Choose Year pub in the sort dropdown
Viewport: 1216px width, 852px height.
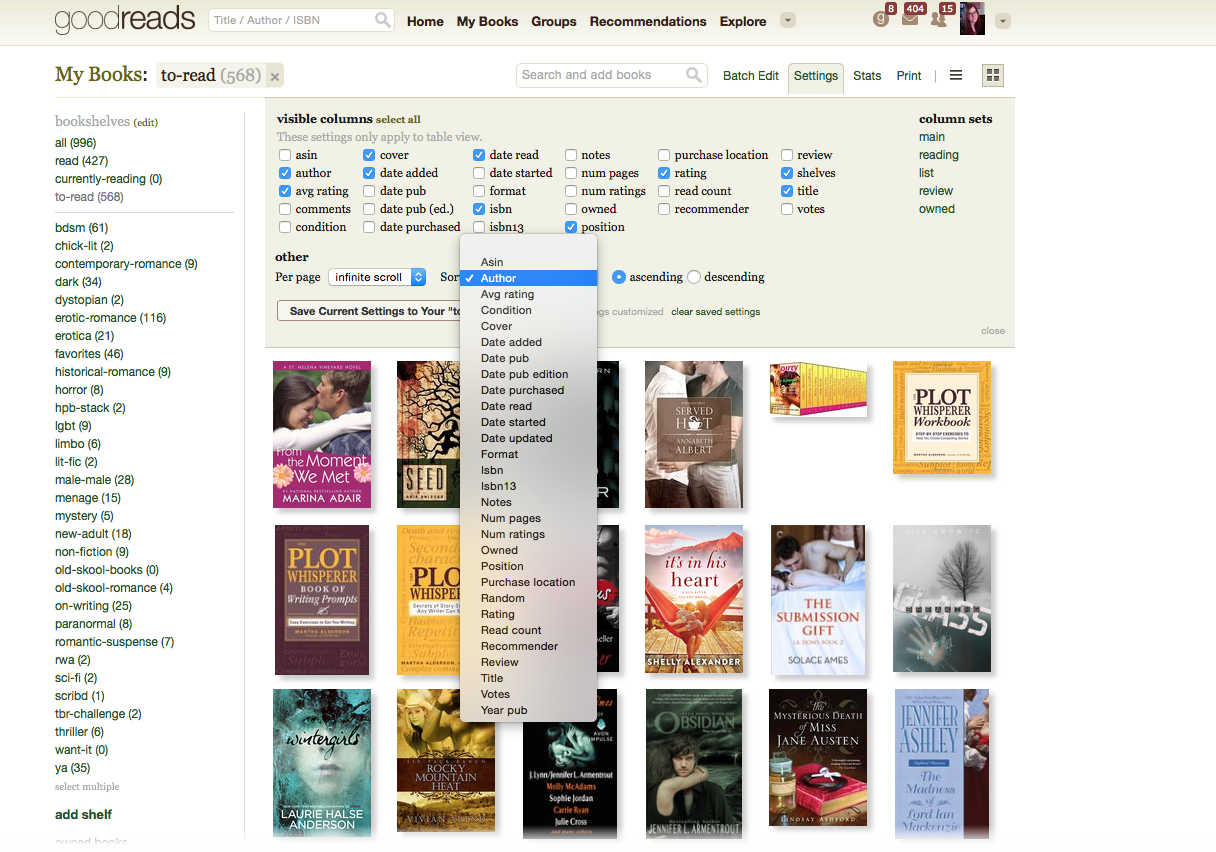[528, 710]
